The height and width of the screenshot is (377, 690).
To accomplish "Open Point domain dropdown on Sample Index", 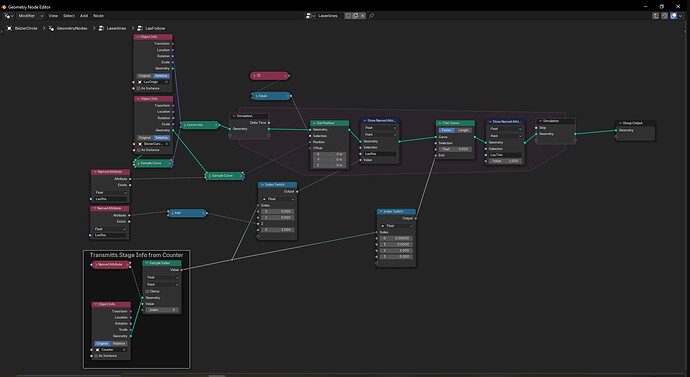I will point(162,285).
